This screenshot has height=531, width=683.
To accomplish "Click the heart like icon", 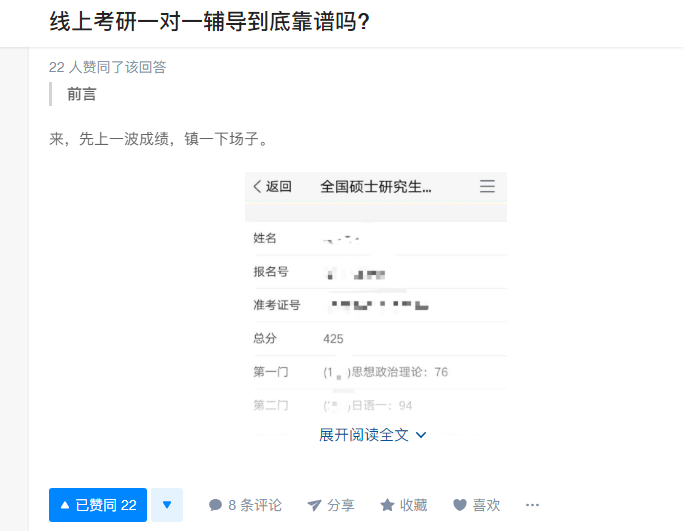I will (460, 505).
